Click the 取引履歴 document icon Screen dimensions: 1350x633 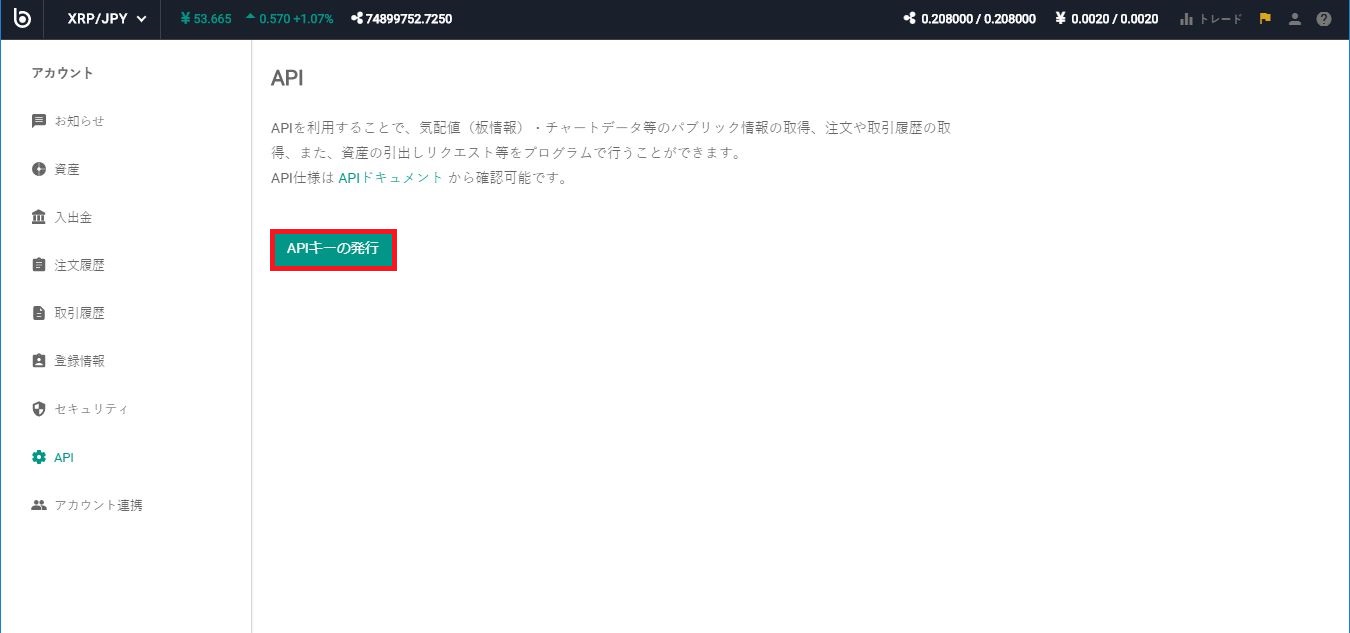pos(38,312)
